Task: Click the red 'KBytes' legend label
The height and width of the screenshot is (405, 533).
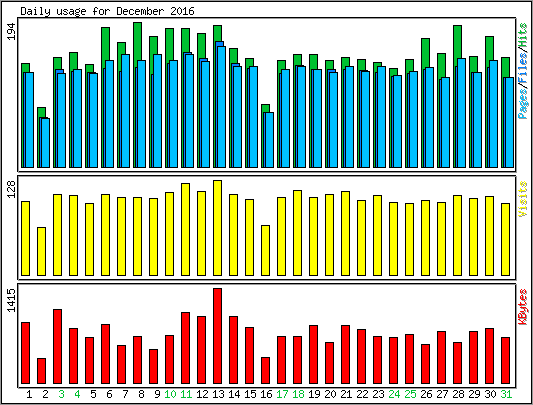Action: pos(523,306)
